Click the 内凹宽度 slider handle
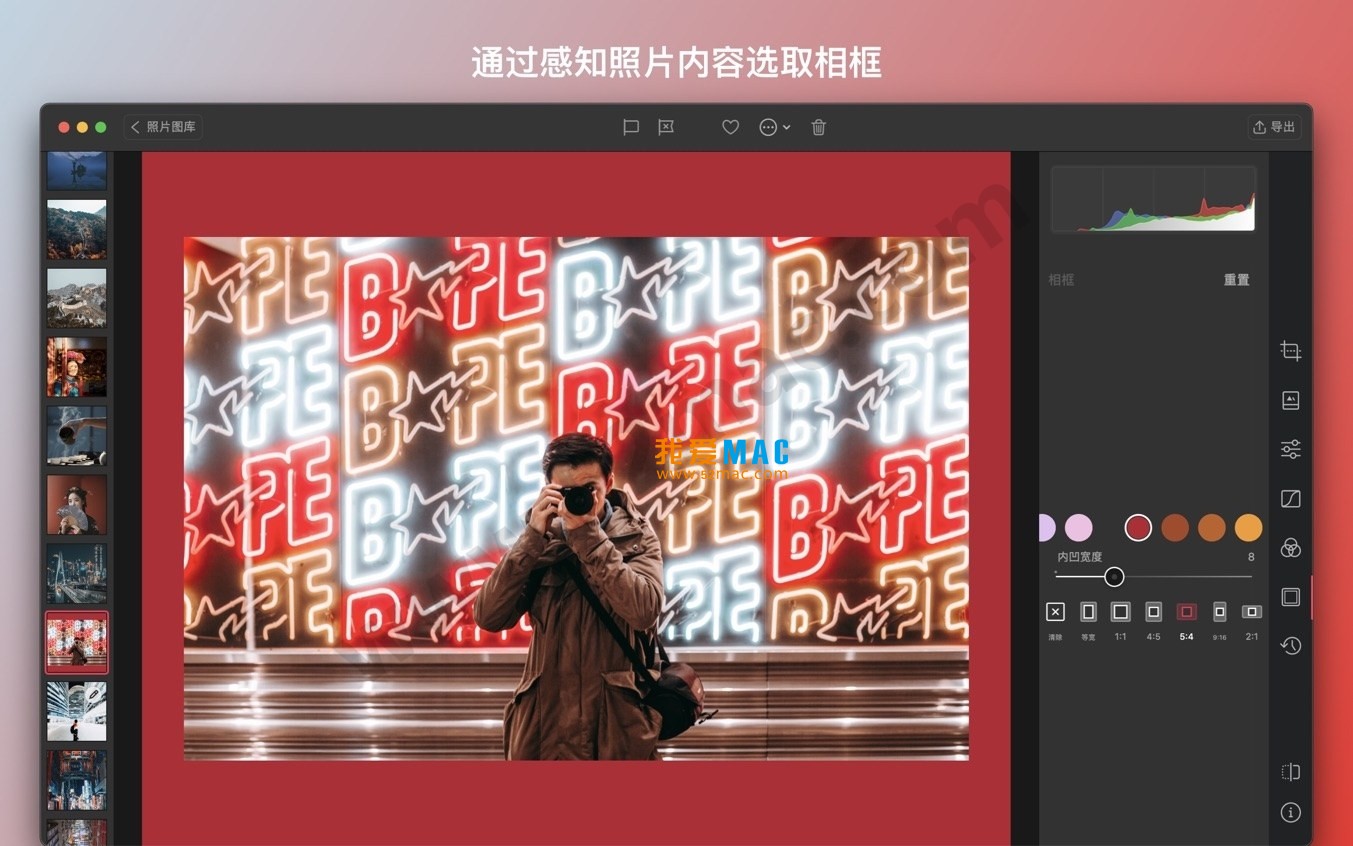Screen dimensions: 1353x846 click(1114, 577)
